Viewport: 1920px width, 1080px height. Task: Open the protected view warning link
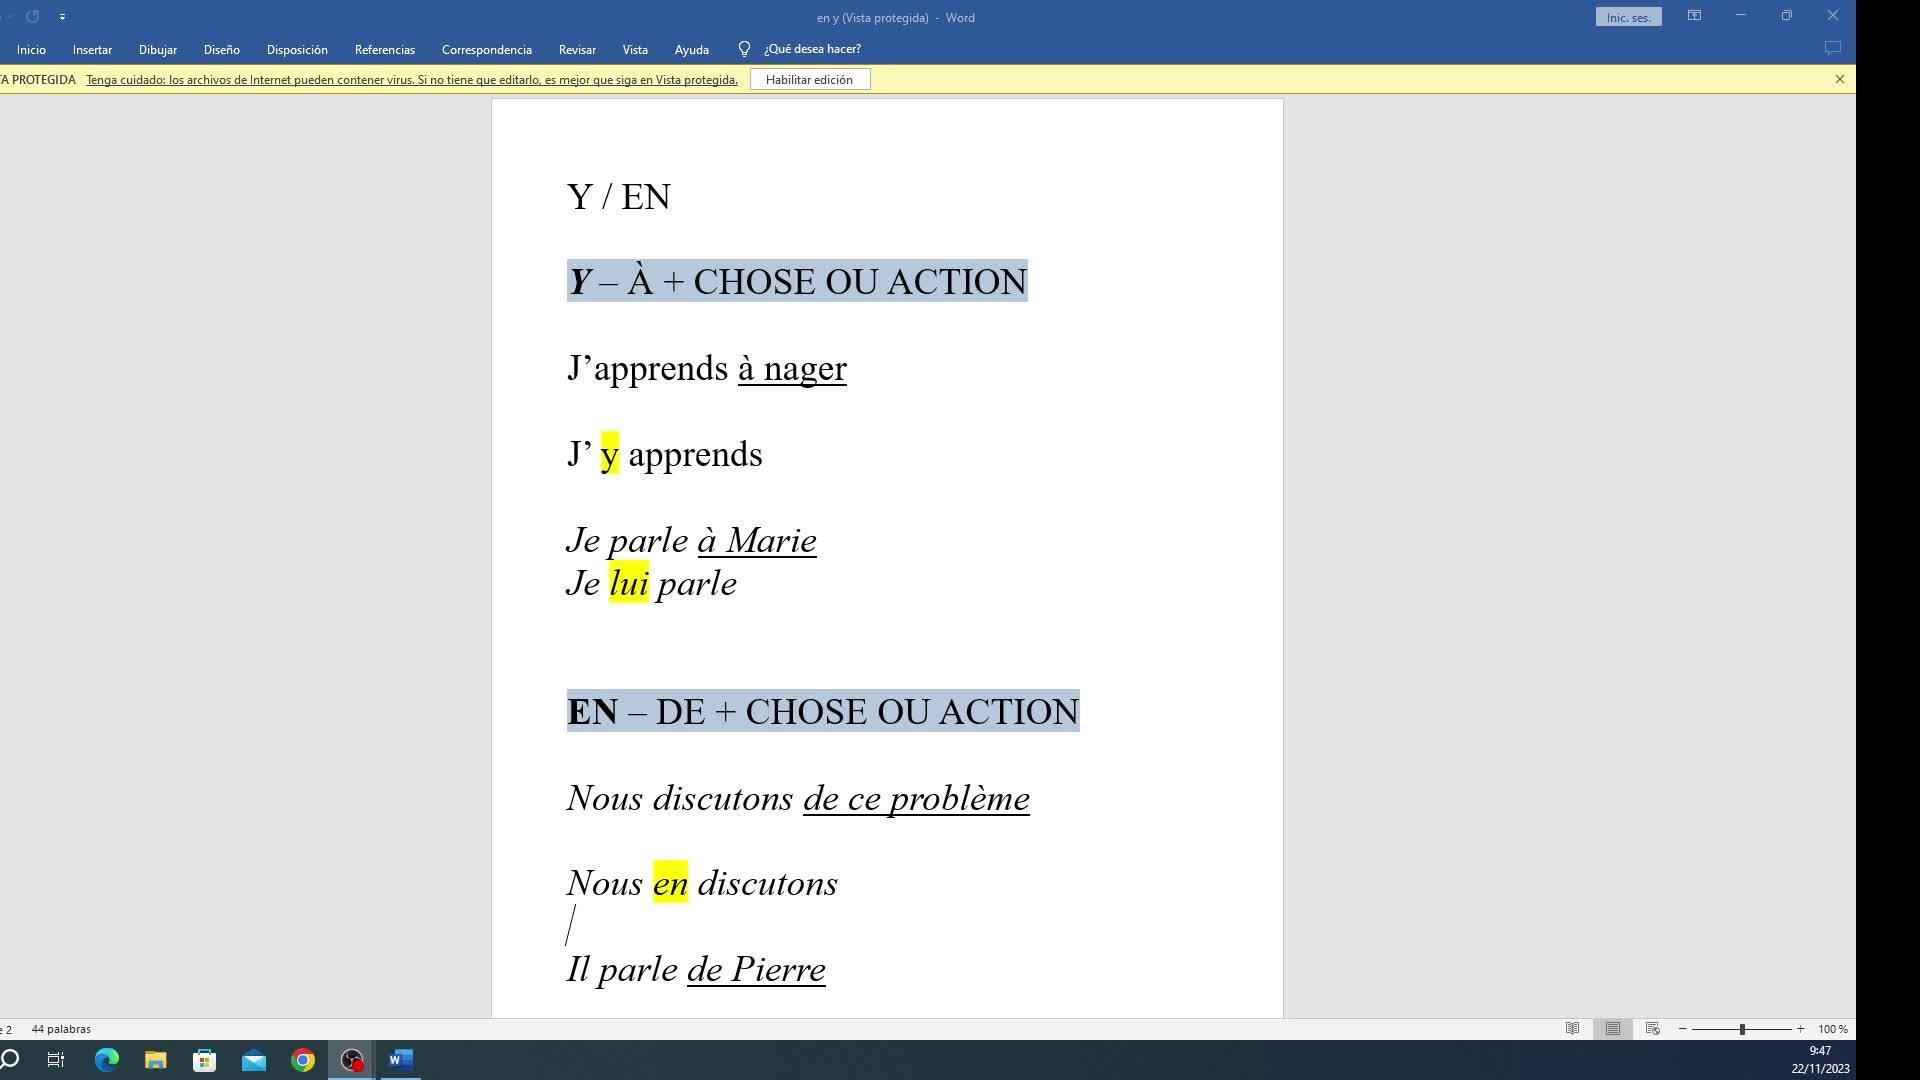411,80
